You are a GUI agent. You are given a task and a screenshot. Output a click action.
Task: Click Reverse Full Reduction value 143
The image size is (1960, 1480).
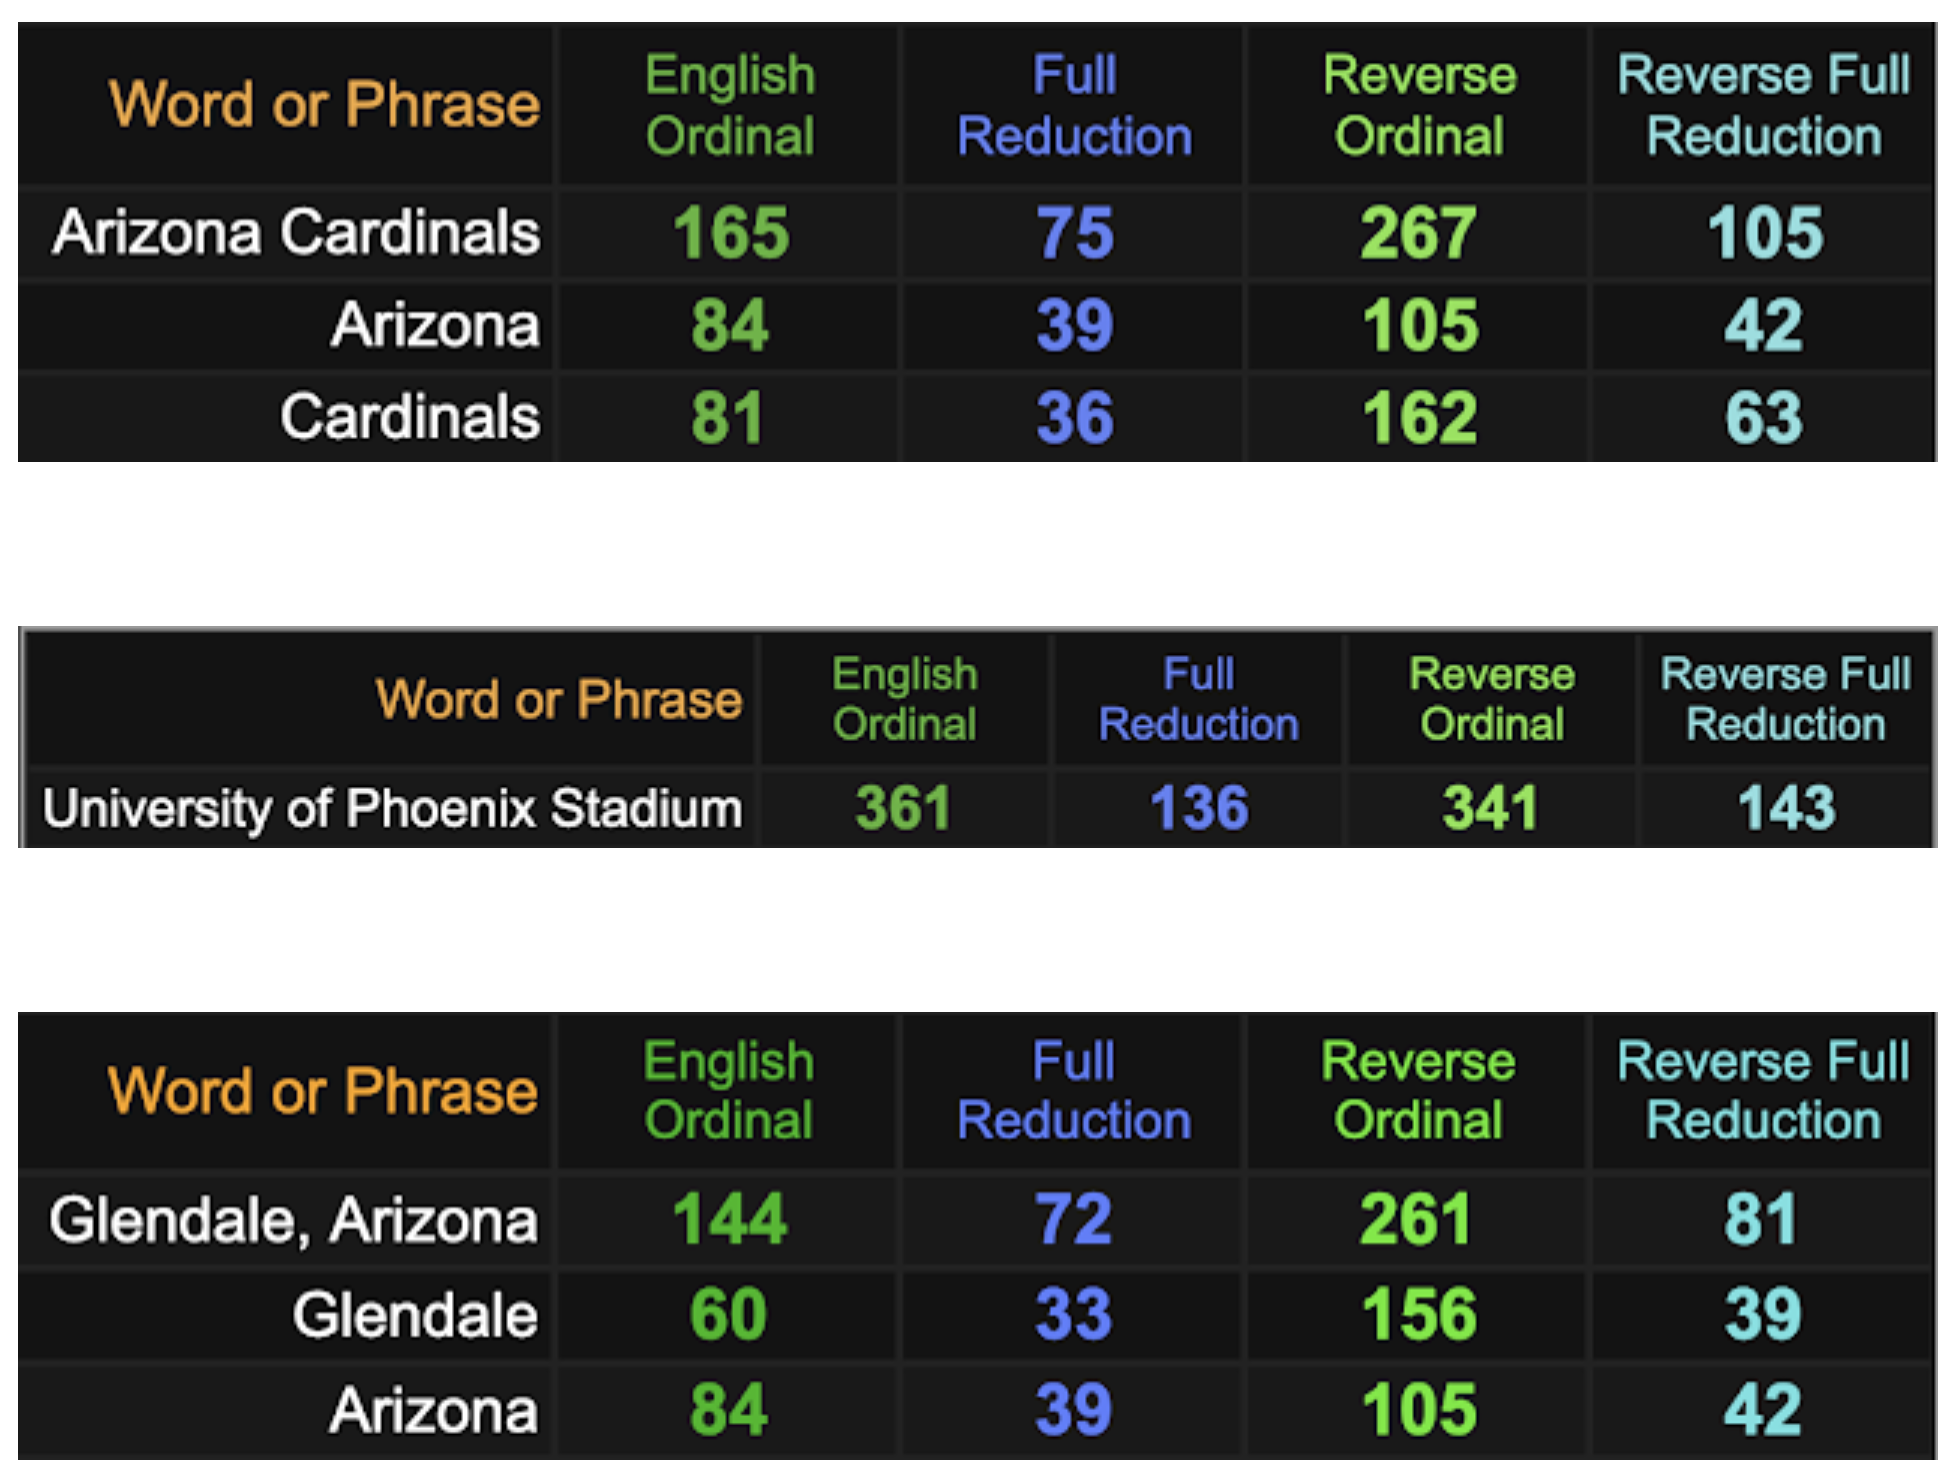coord(1787,808)
